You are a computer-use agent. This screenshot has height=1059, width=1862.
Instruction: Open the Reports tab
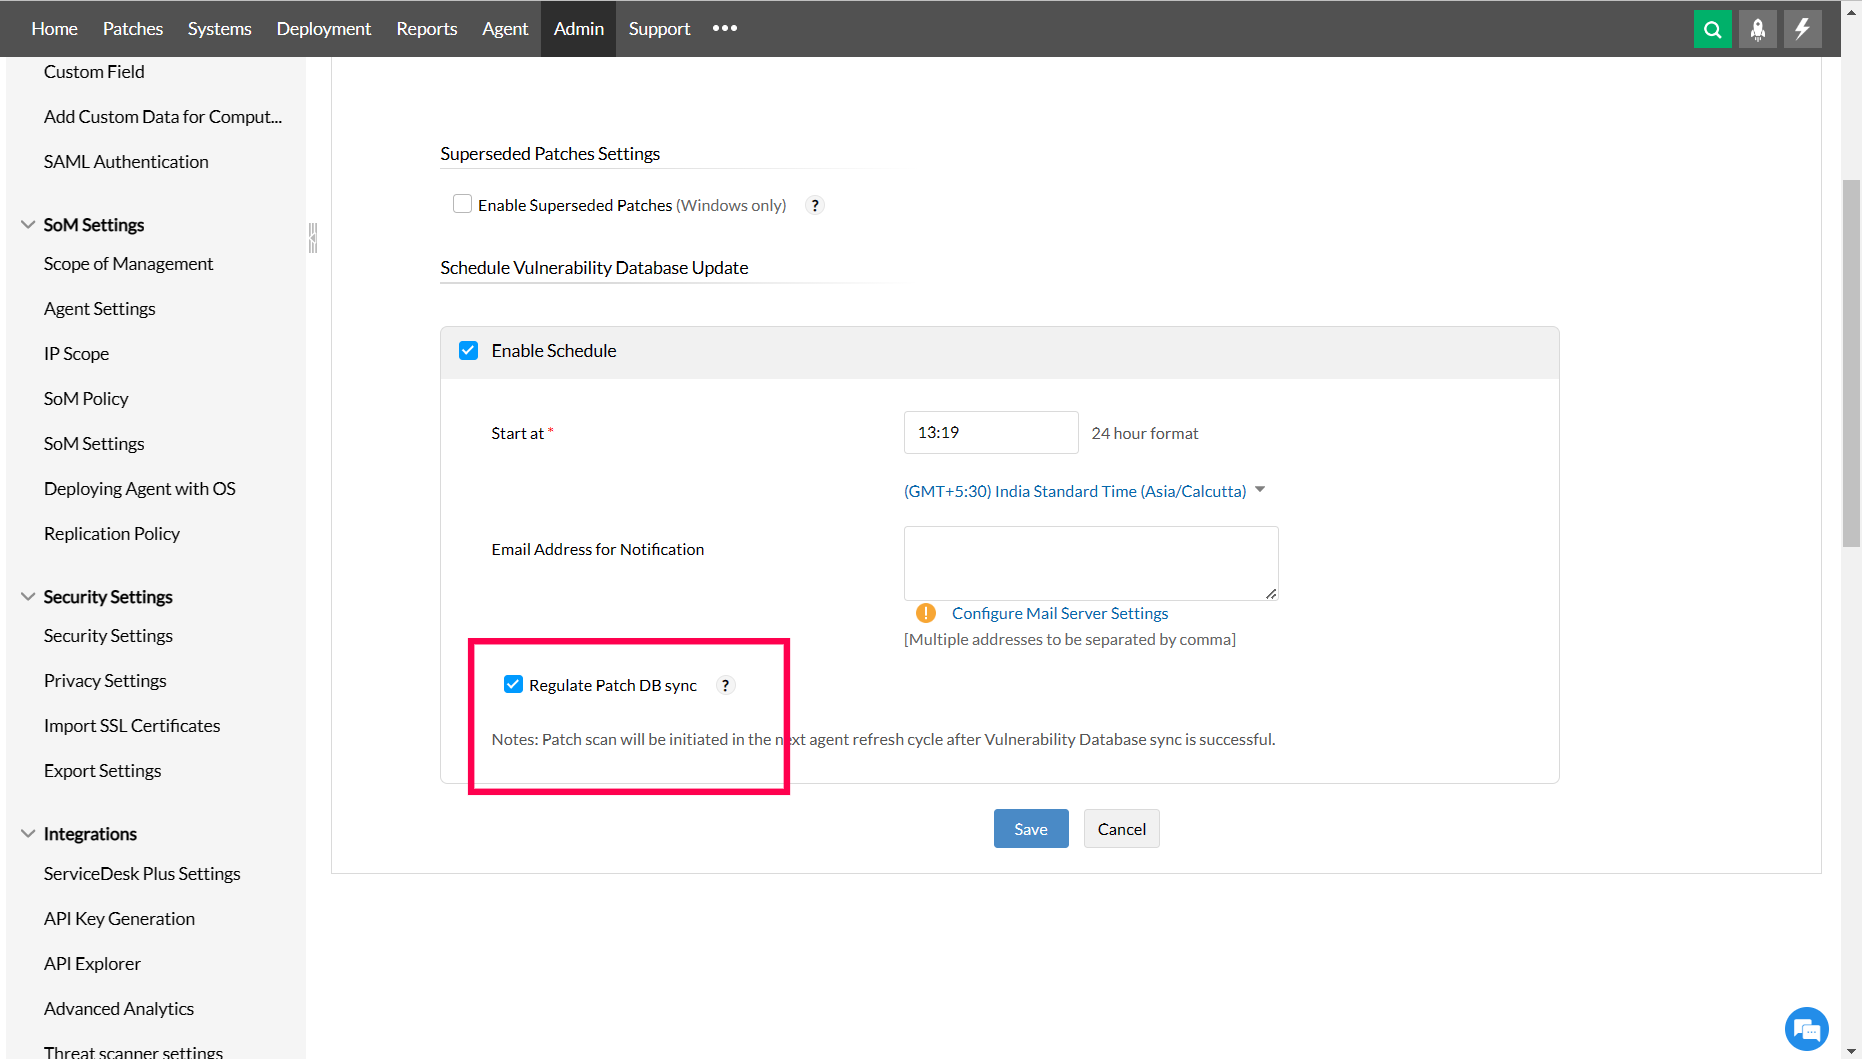click(x=427, y=29)
